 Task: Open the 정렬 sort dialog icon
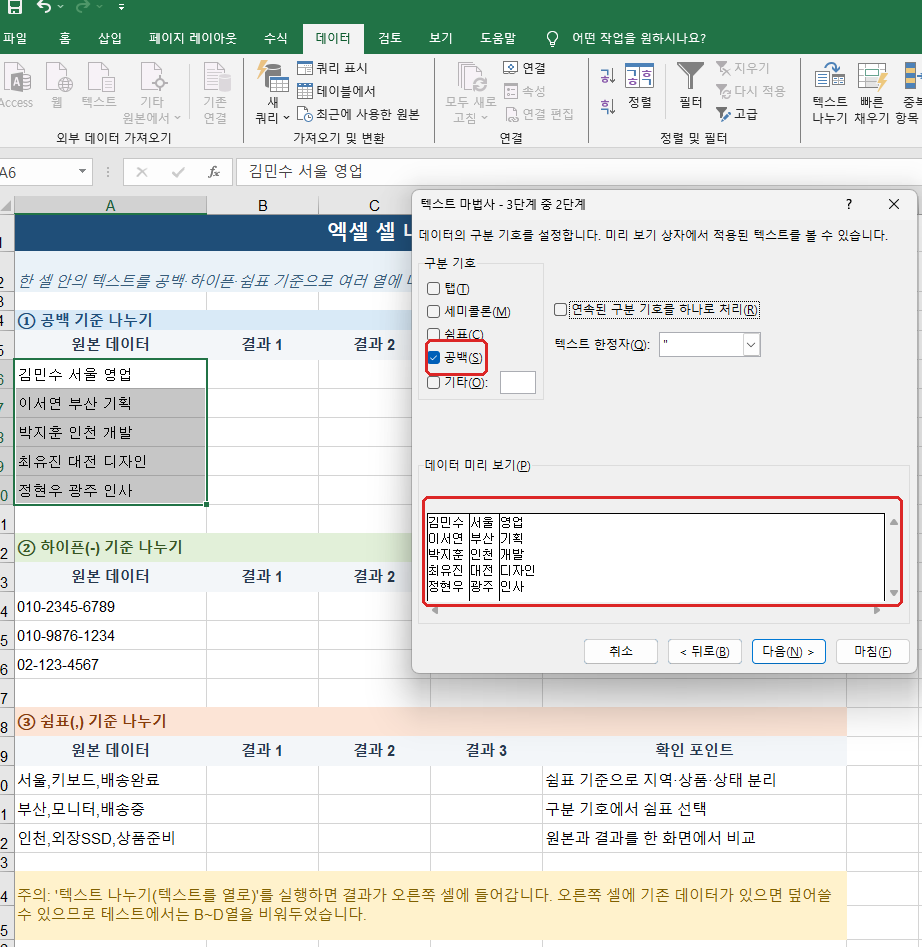point(639,85)
